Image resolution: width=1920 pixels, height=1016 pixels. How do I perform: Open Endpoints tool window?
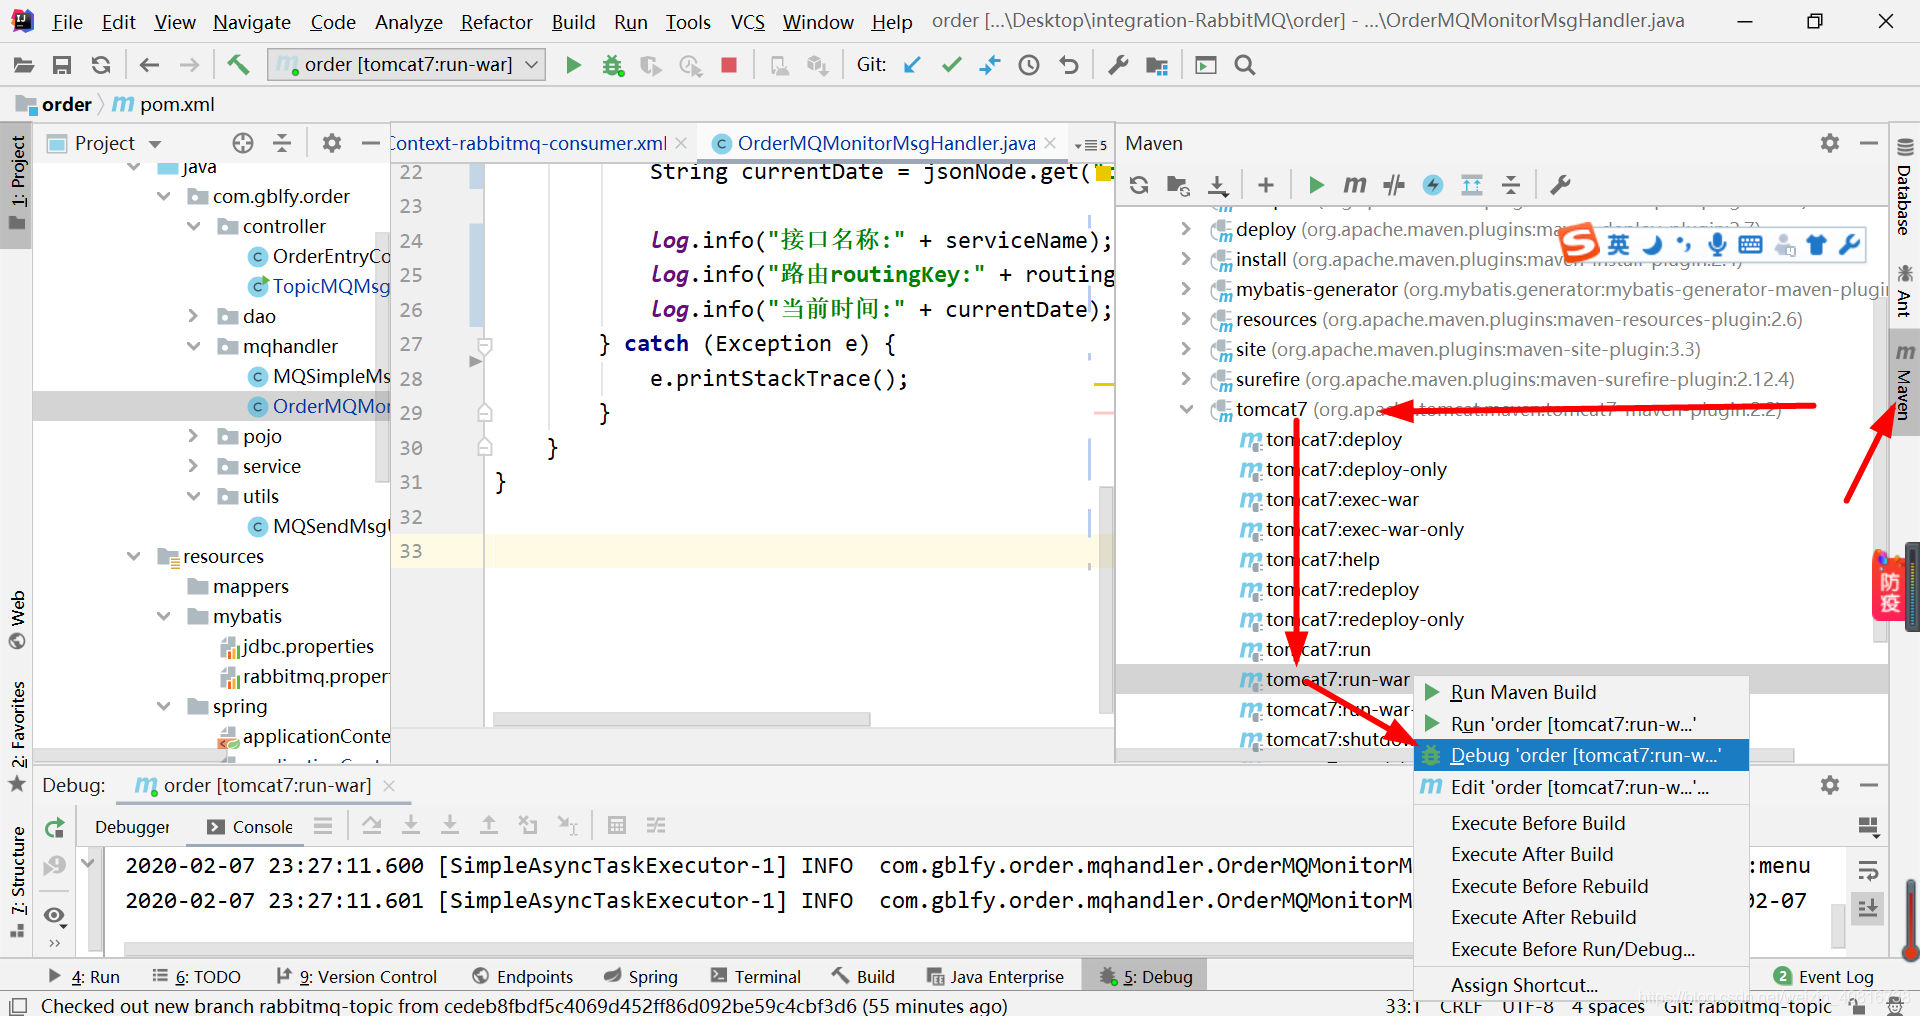point(523,976)
